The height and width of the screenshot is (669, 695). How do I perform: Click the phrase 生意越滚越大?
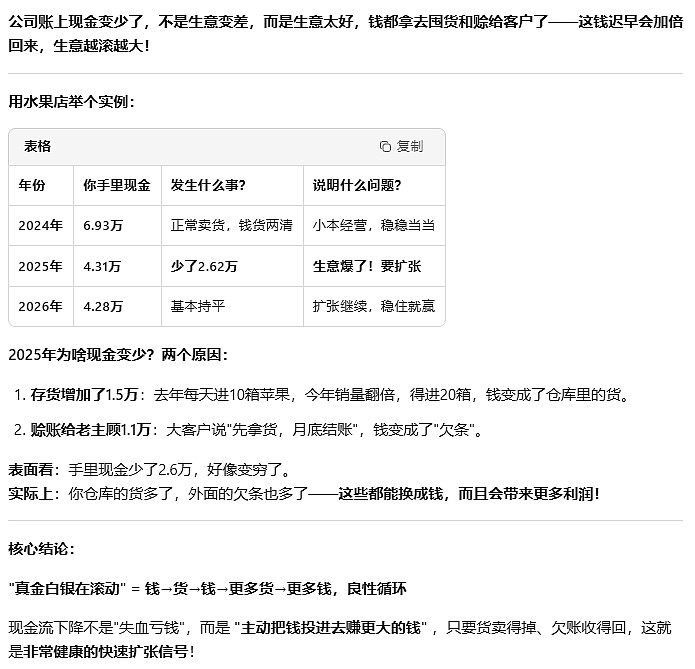tap(98, 45)
